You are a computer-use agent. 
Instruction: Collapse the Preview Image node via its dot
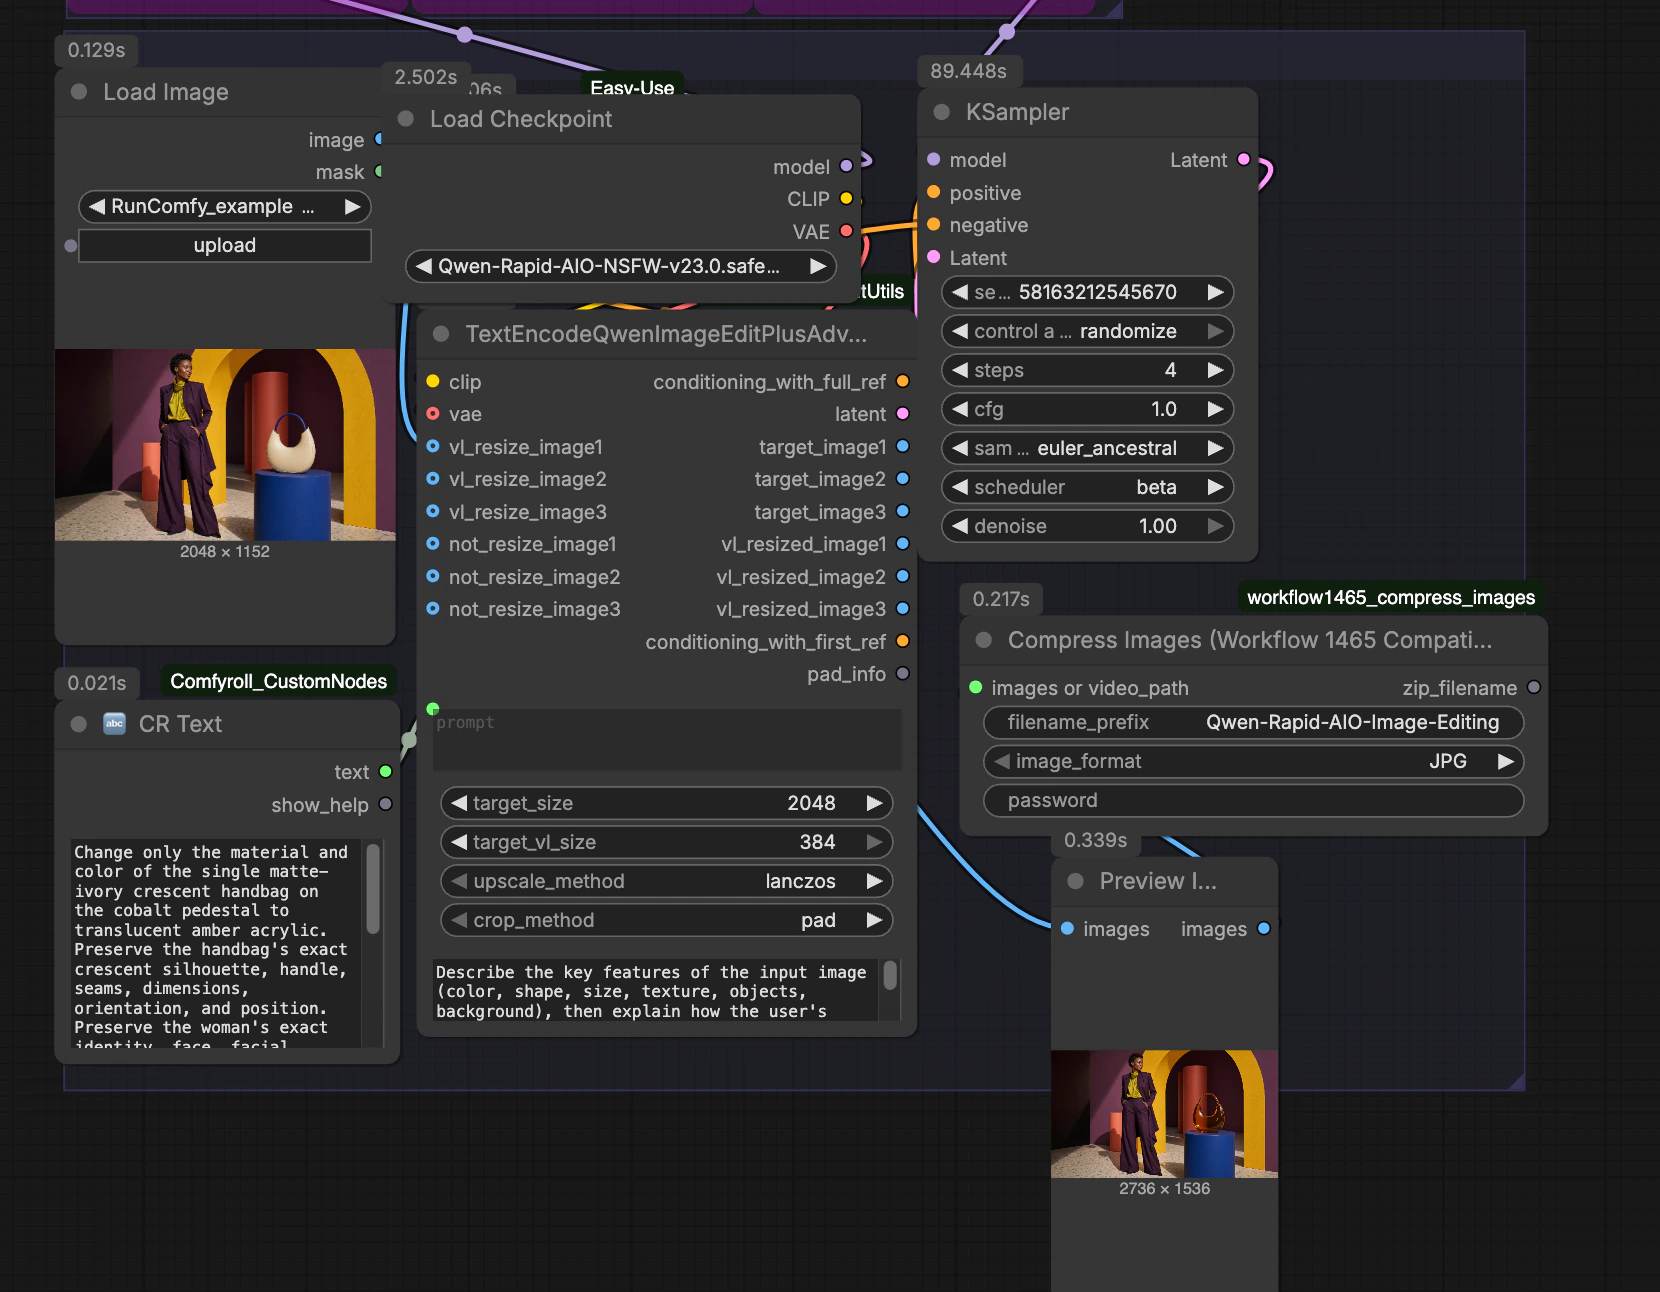click(x=1076, y=881)
